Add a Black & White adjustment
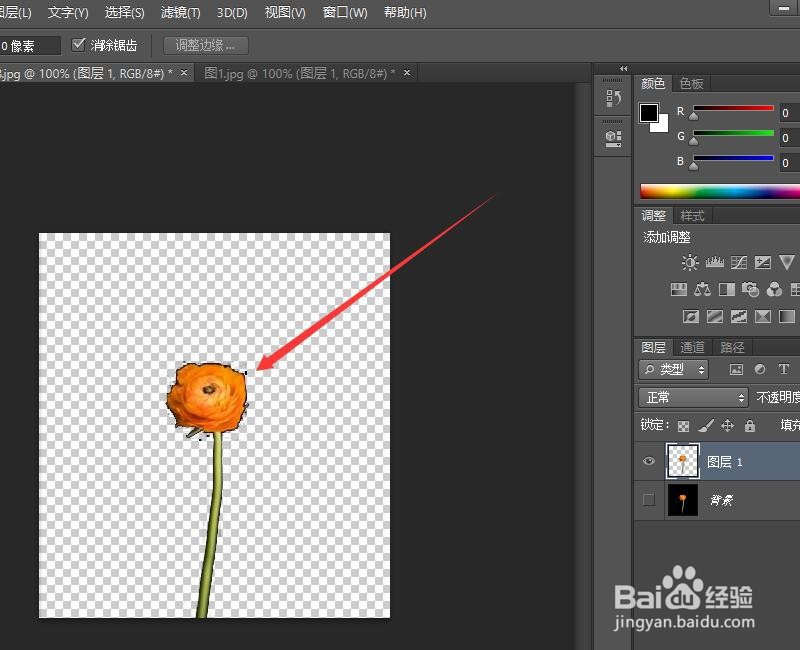 tap(727, 290)
